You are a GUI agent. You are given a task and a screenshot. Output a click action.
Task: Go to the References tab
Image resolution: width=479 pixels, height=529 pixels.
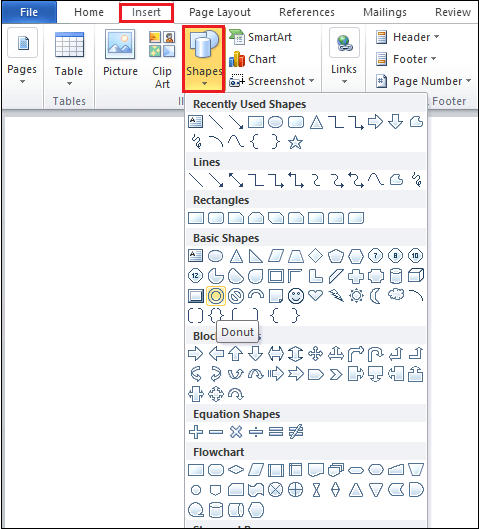coord(307,12)
